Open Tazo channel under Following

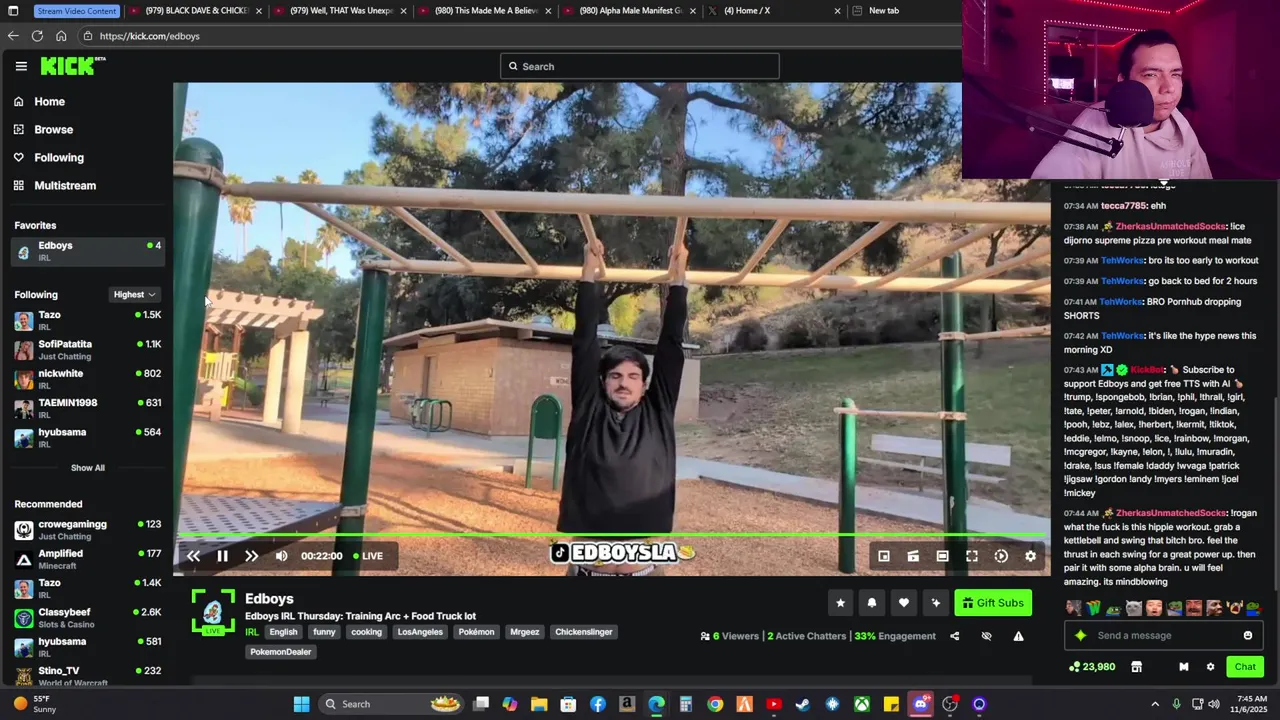click(87, 320)
